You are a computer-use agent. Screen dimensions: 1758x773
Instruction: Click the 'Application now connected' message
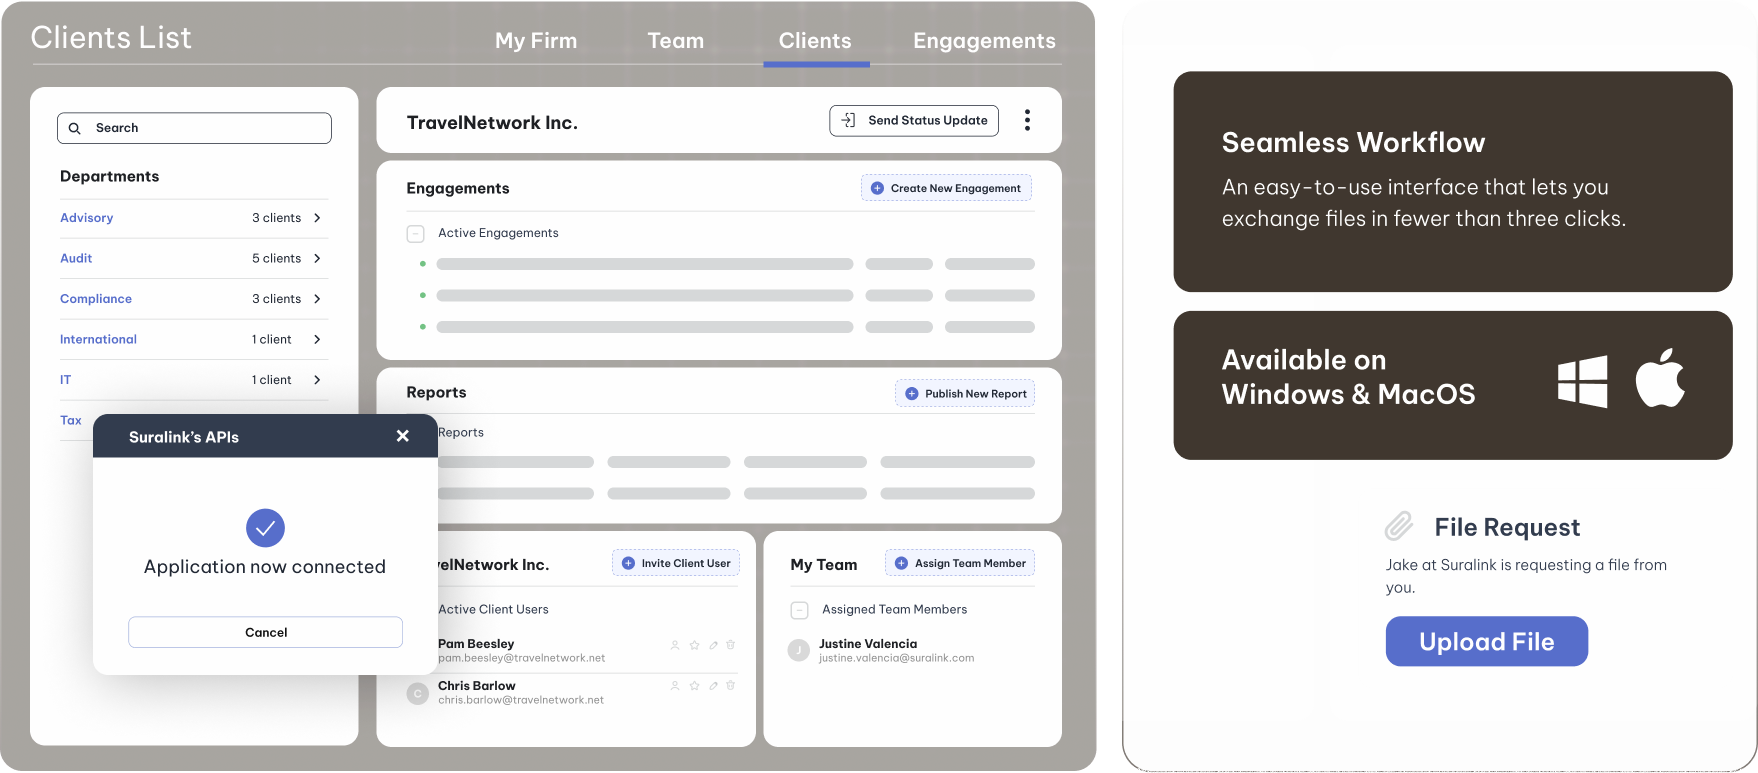[x=265, y=566]
